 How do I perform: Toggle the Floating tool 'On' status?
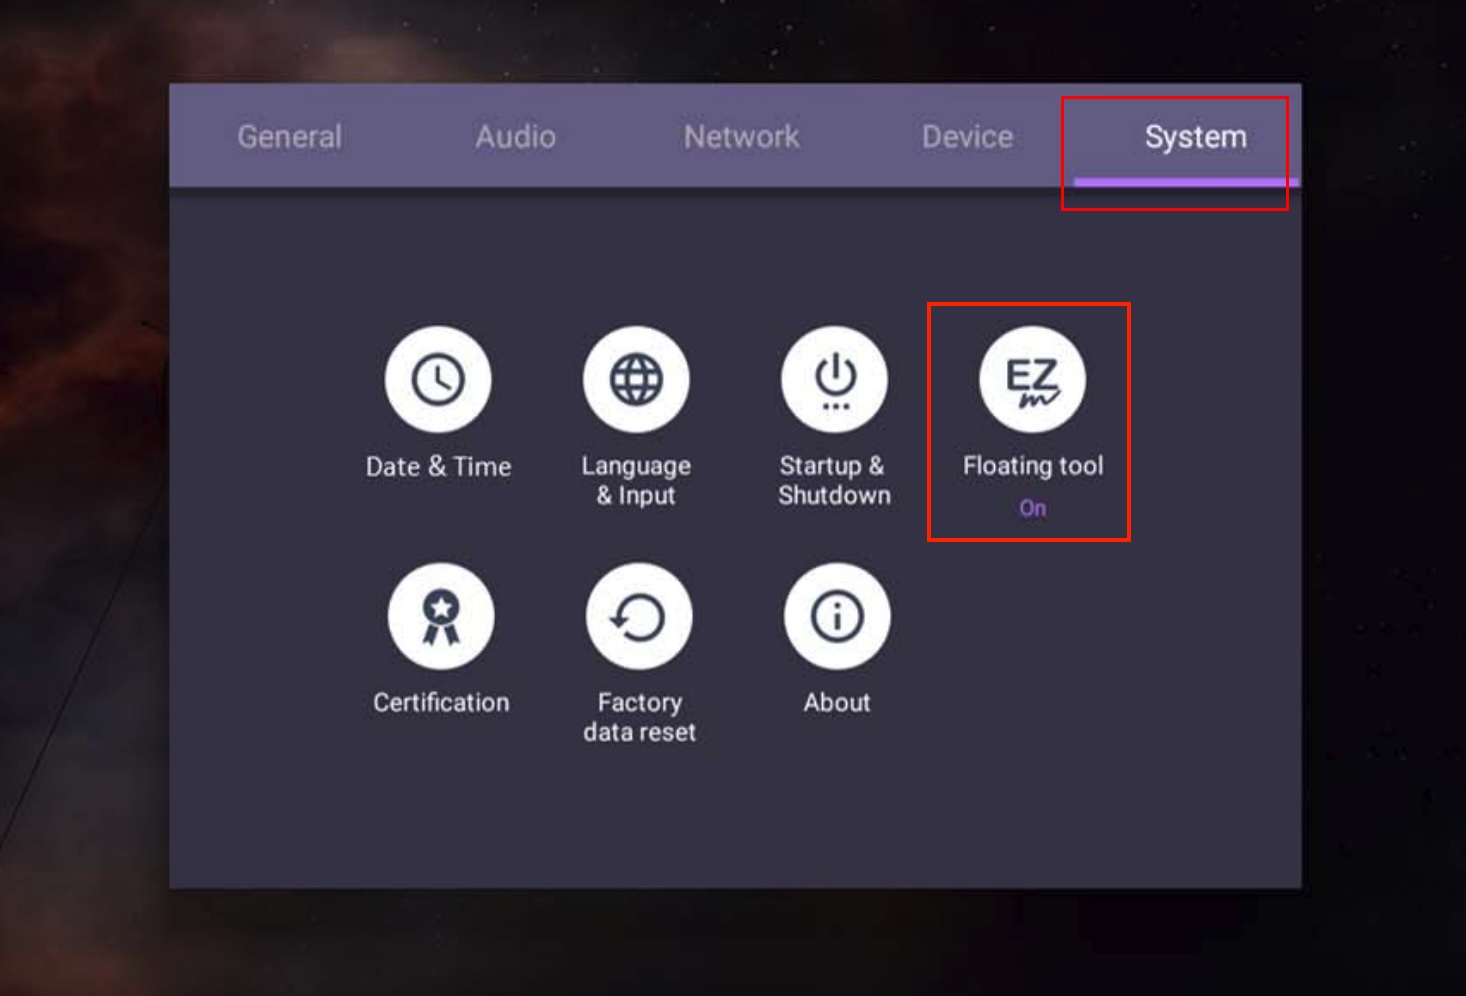tap(1032, 508)
